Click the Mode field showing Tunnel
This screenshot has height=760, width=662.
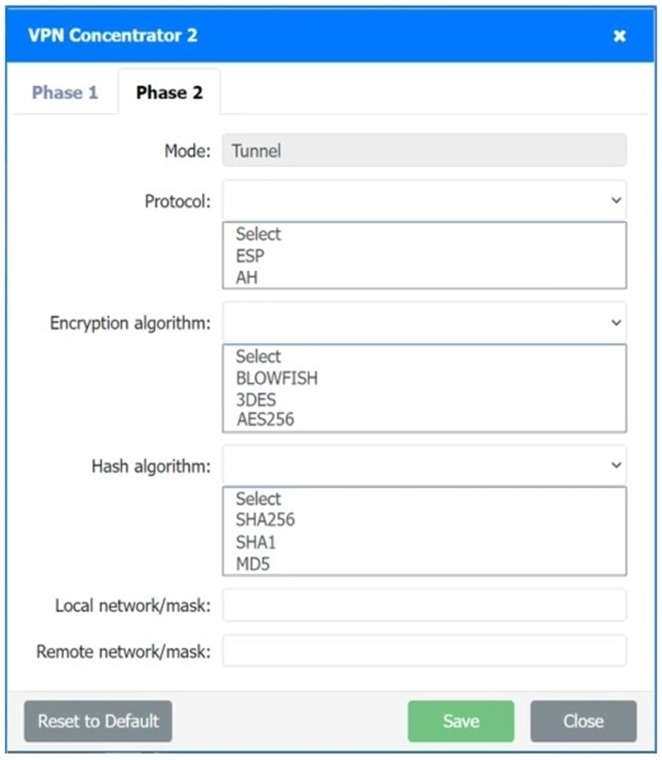(x=424, y=150)
